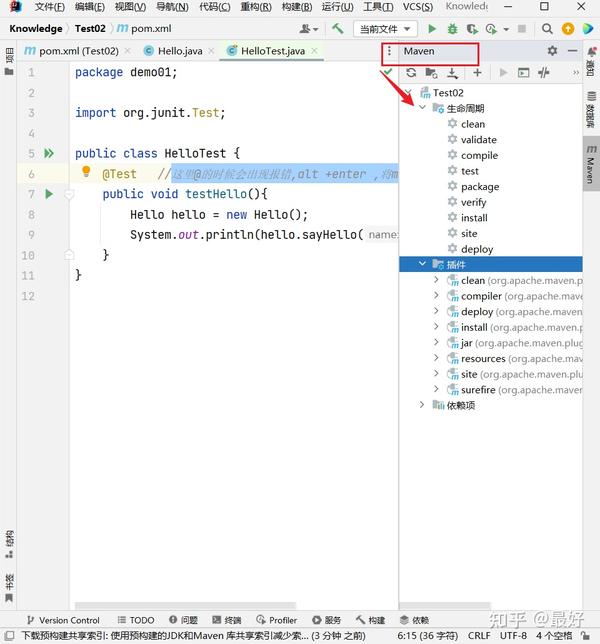Image resolution: width=600 pixels, height=644 pixels.
Task: Click Maven vertical sidebar tab
Action: pos(591,164)
